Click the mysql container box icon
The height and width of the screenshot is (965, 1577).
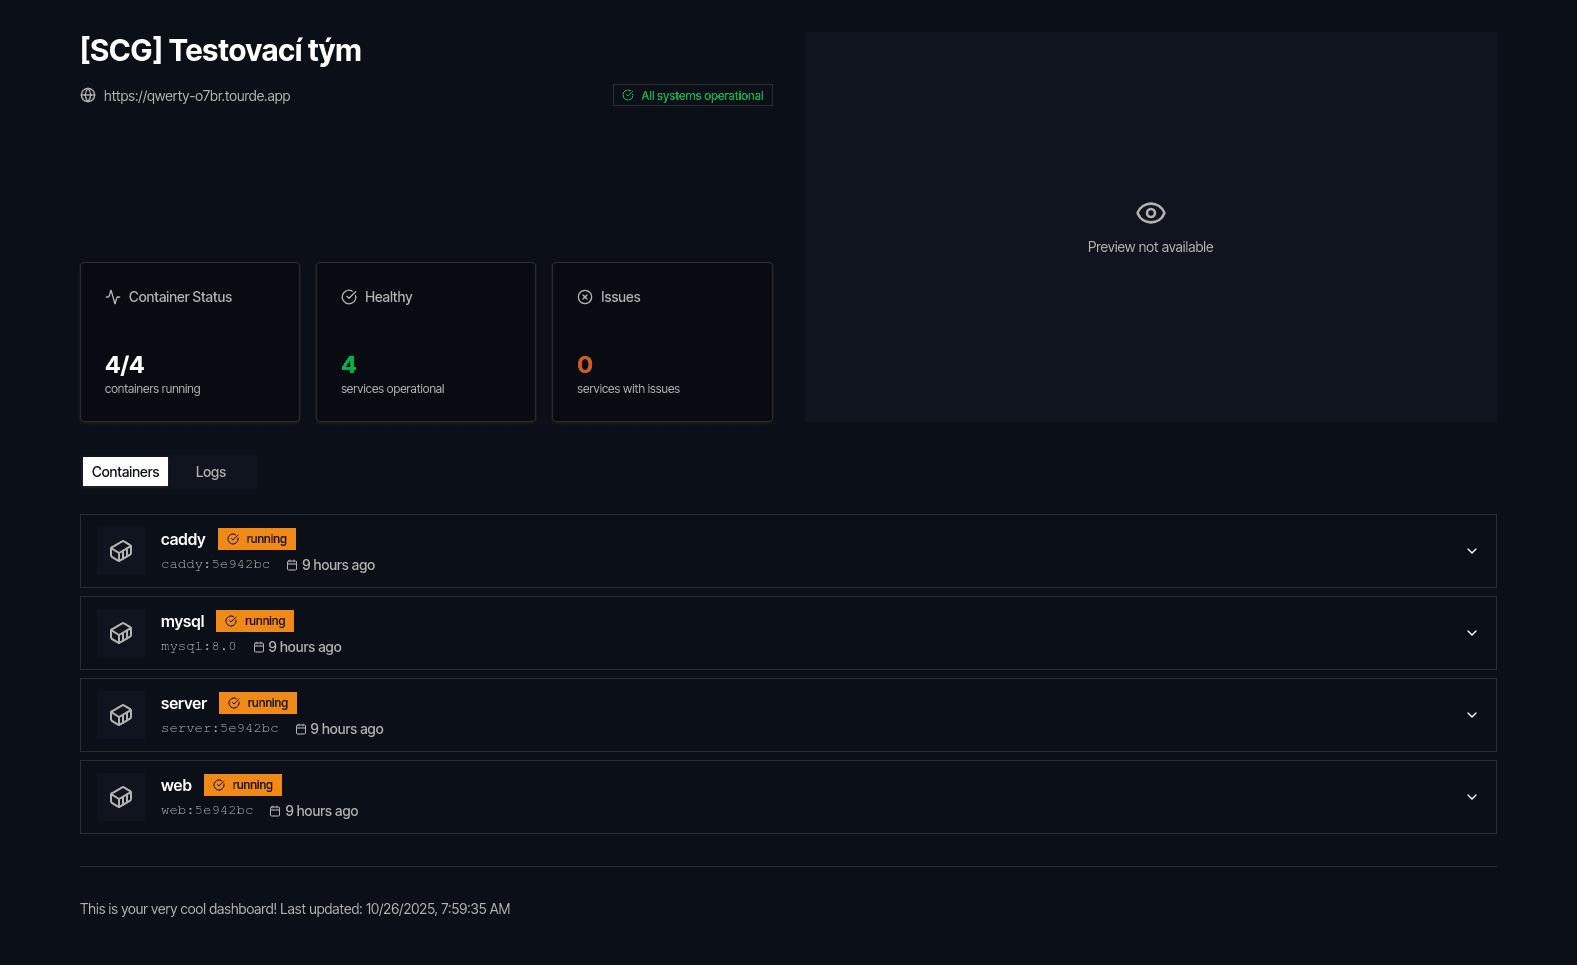tap(121, 633)
